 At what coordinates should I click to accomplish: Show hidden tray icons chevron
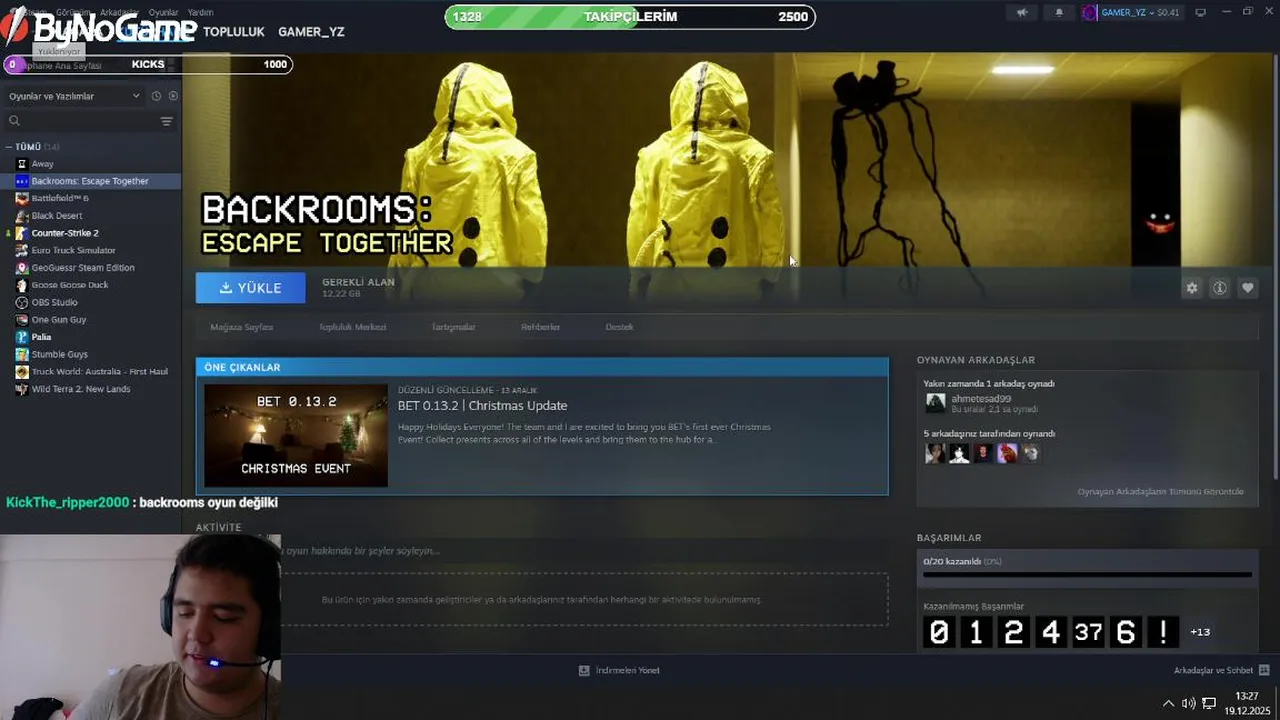1168,703
